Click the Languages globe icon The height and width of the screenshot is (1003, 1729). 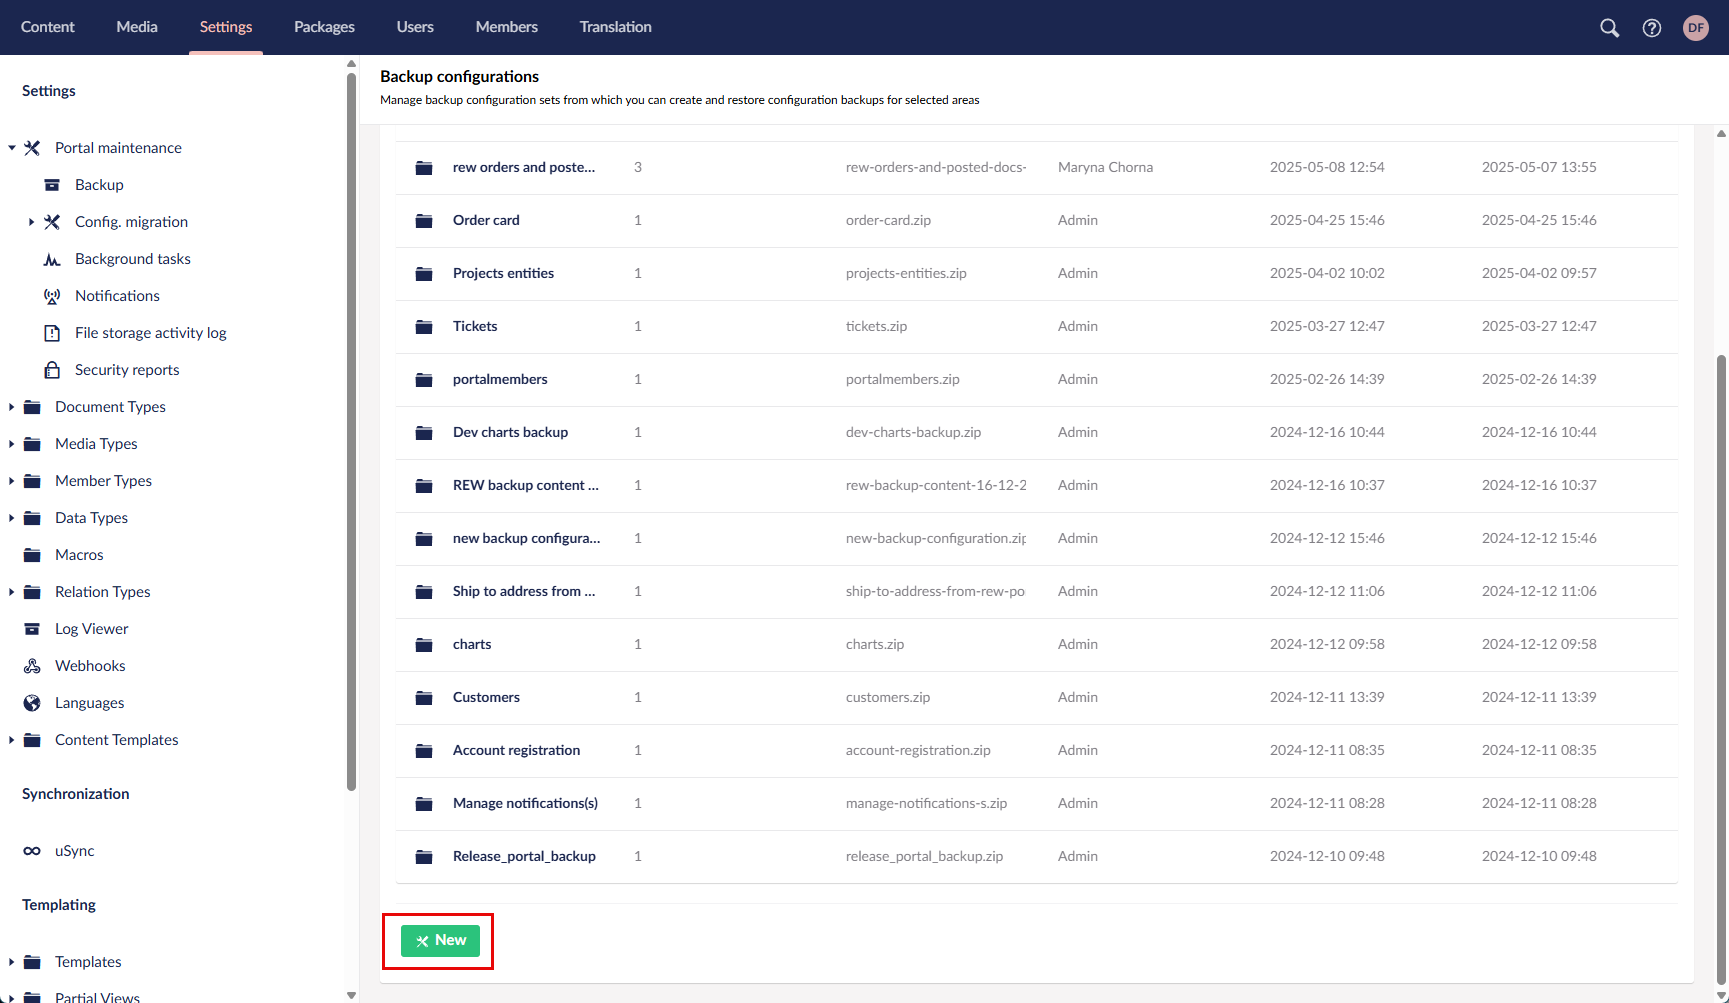point(32,703)
